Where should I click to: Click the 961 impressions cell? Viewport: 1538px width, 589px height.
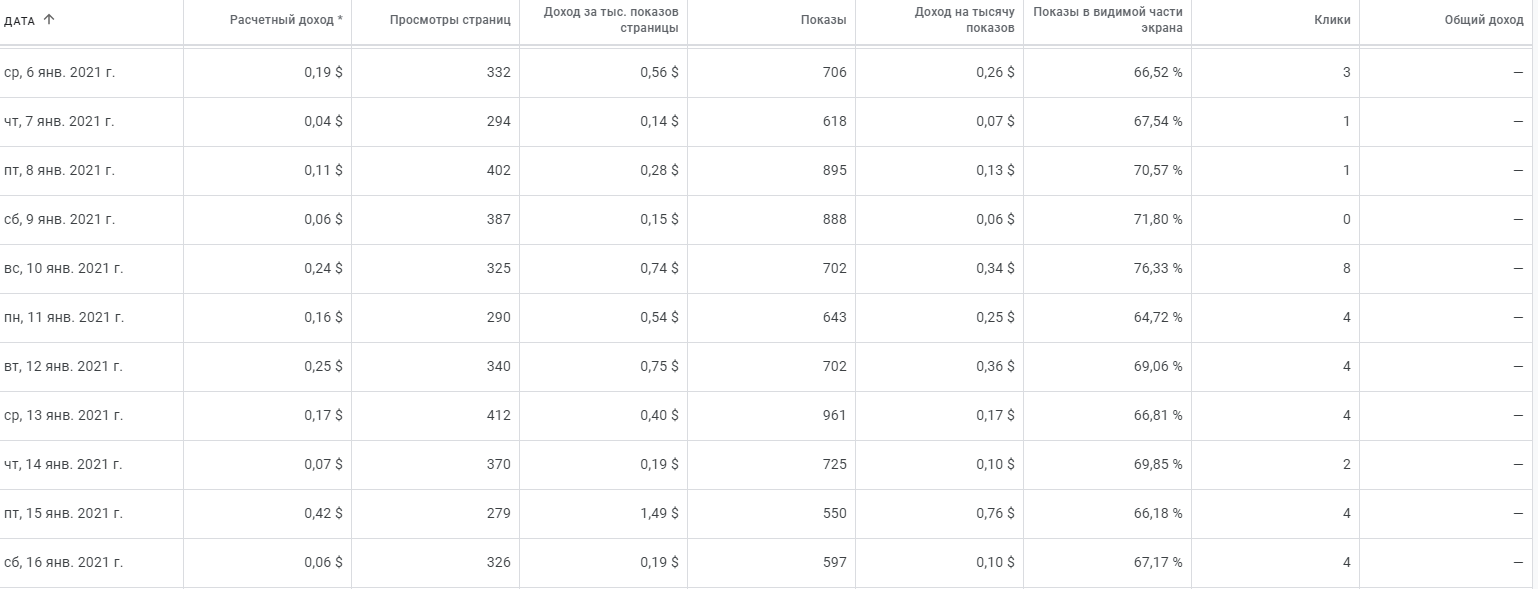pyautogui.click(x=834, y=415)
